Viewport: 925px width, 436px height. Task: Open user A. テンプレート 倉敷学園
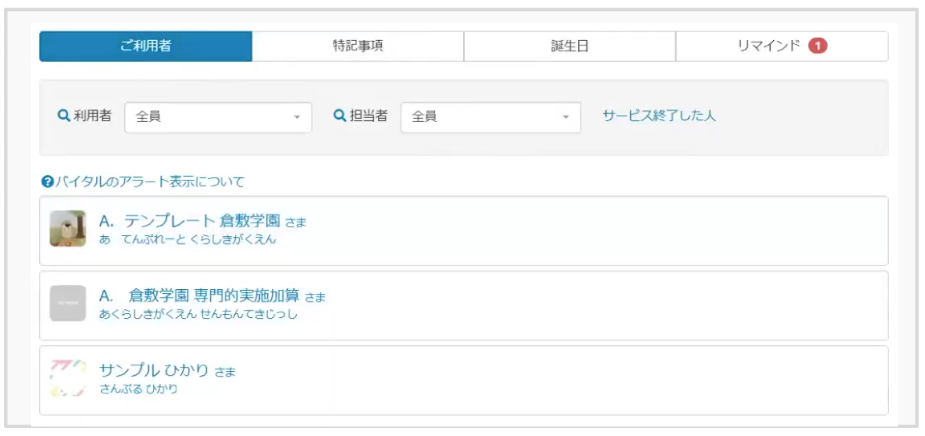point(190,221)
